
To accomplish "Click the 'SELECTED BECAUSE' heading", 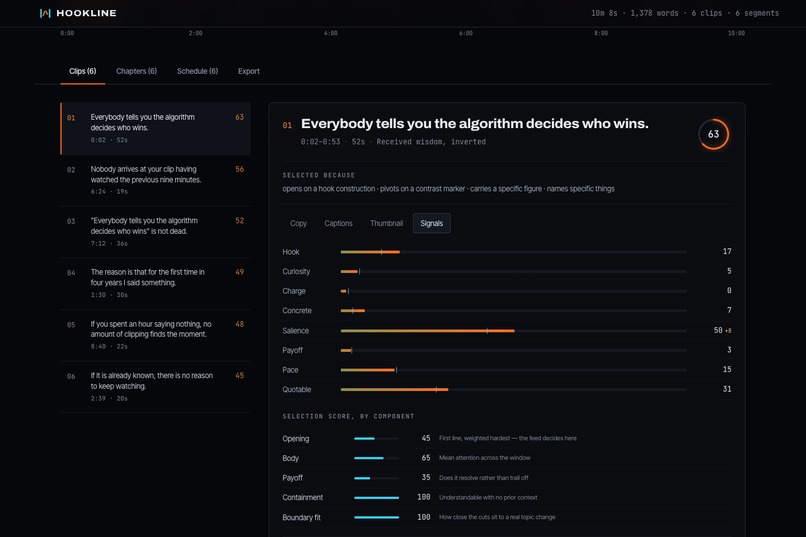I will point(319,175).
